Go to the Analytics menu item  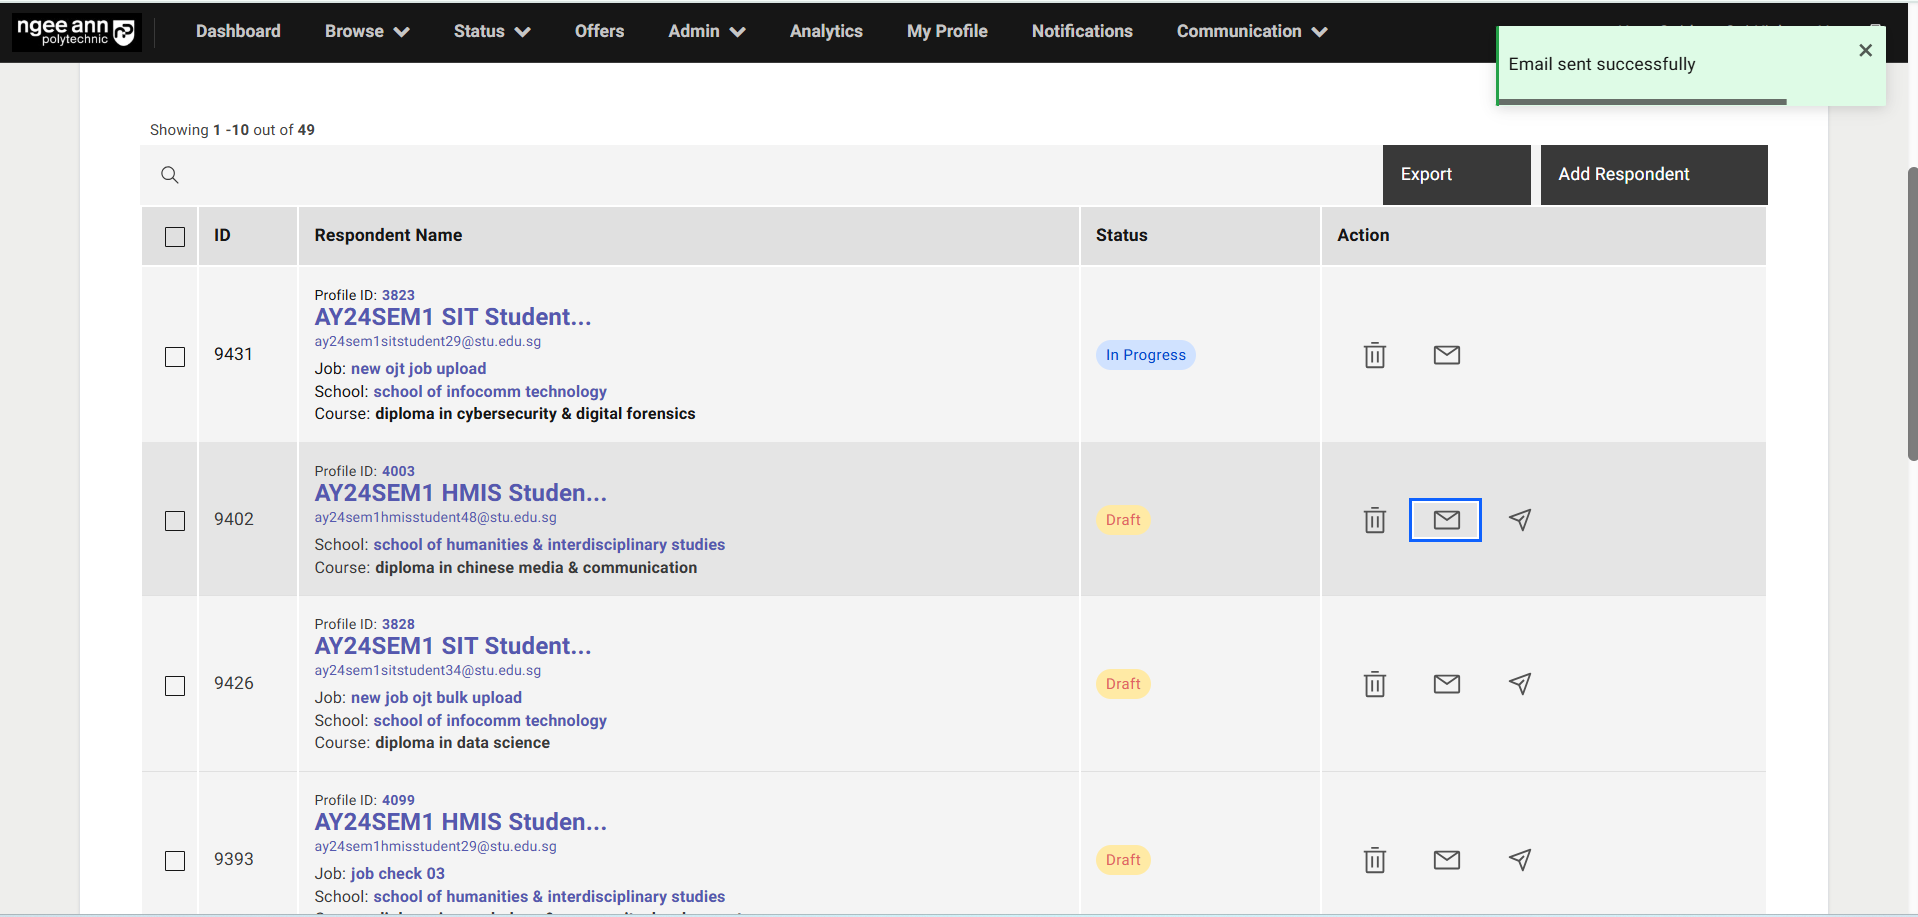tap(825, 31)
